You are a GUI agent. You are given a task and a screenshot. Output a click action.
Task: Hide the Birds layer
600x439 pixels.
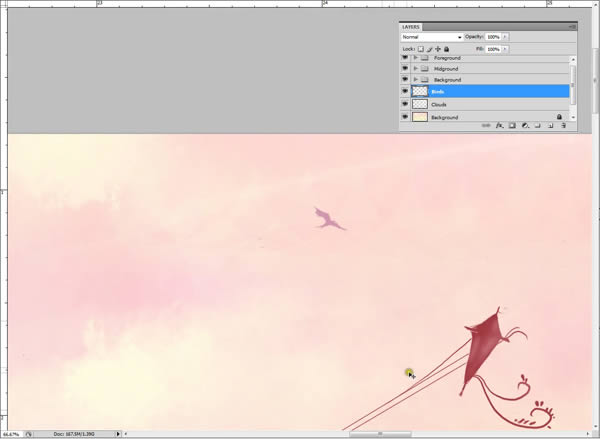(405, 91)
